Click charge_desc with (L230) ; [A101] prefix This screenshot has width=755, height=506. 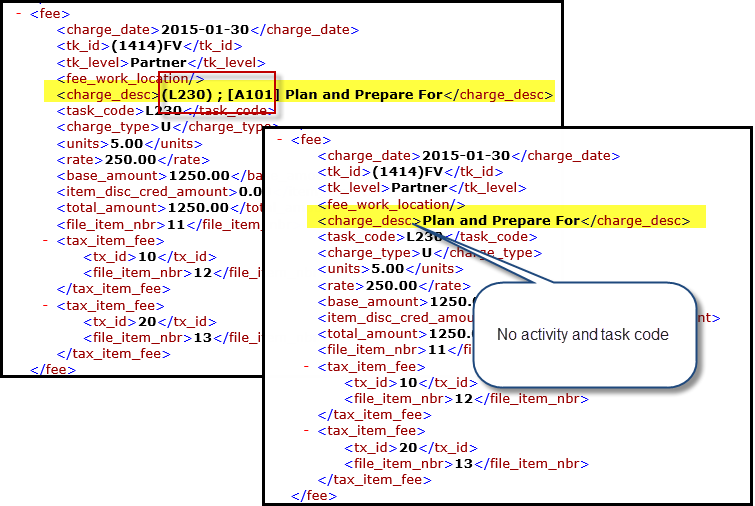point(305,95)
